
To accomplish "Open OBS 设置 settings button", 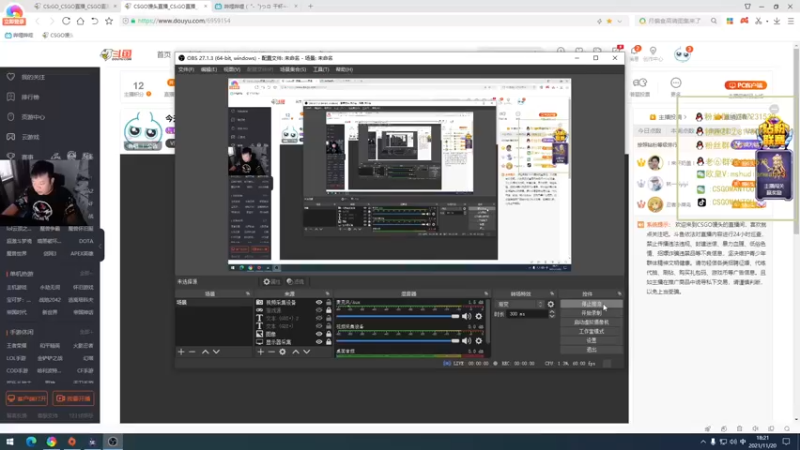I will coord(591,340).
